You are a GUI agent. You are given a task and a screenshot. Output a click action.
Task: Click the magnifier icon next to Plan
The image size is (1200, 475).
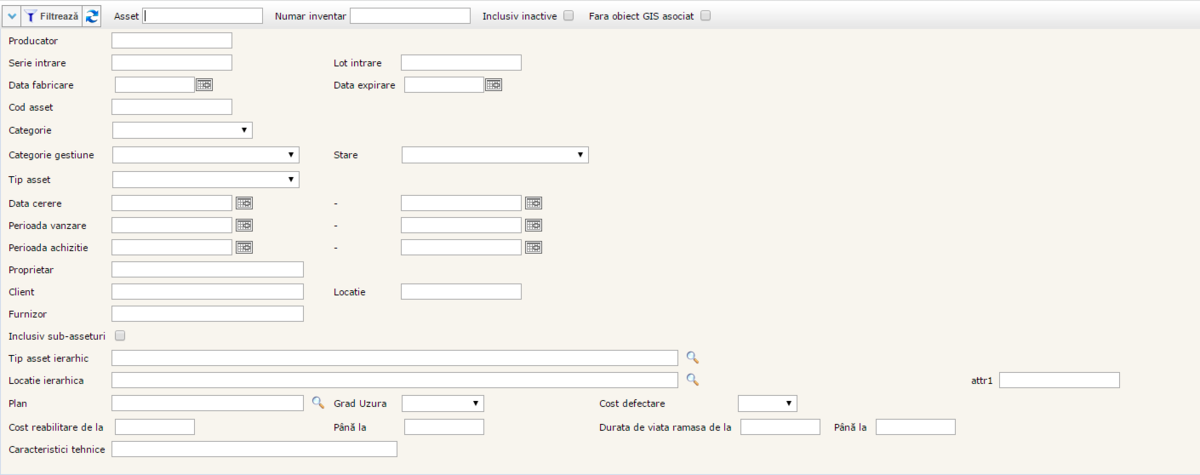(x=318, y=402)
